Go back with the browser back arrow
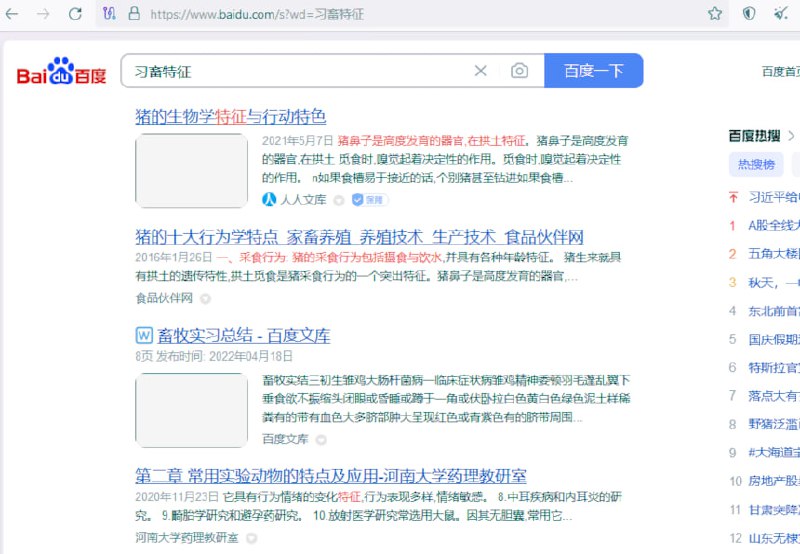The width and height of the screenshot is (800, 554). point(12,14)
